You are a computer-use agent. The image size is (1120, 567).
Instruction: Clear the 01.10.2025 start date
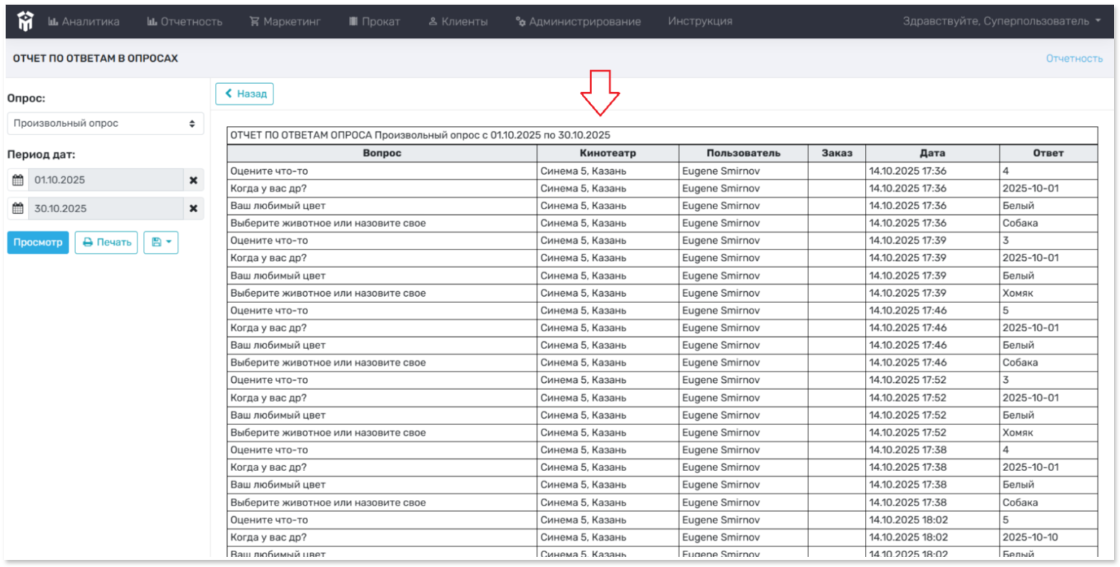click(x=193, y=181)
